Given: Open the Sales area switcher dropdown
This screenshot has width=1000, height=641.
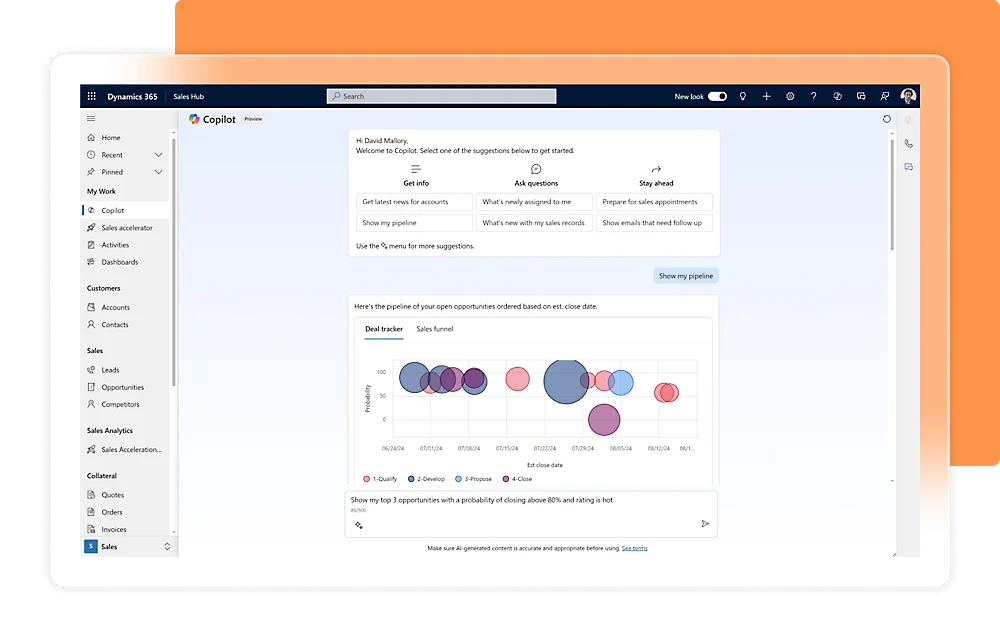Looking at the screenshot, I should coord(166,547).
